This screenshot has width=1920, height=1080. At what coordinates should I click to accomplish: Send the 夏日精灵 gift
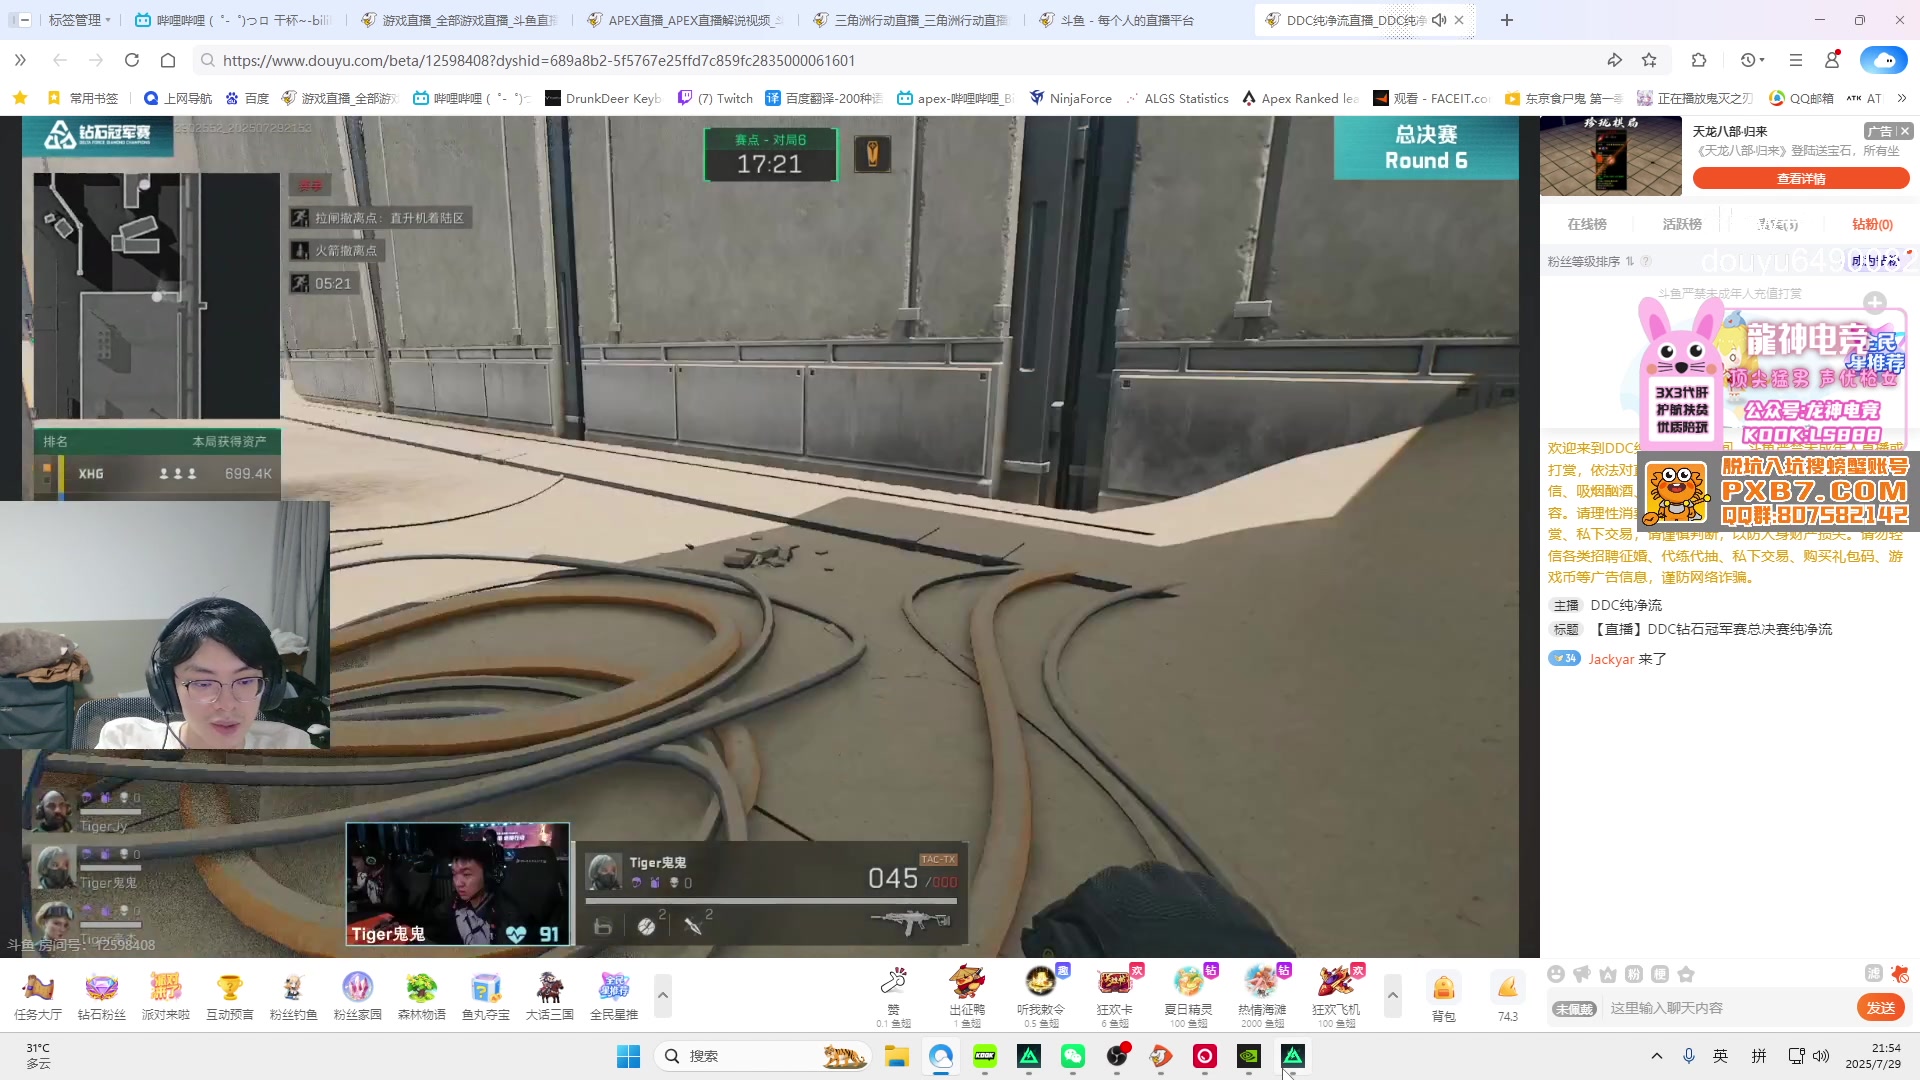(1188, 996)
